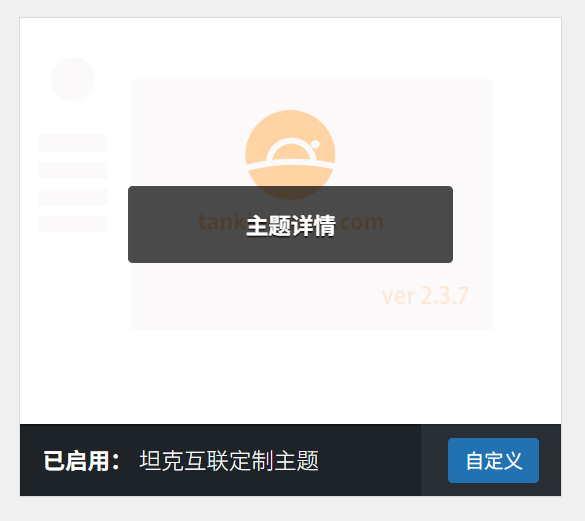This screenshot has height=521, width=585.
Task: Select the first gray sidebar placeholder bar
Action: tap(73, 143)
